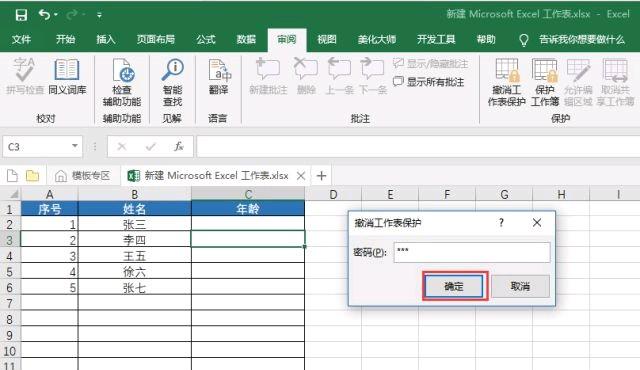Expand the Name Box dropdown arrow

click(75, 146)
